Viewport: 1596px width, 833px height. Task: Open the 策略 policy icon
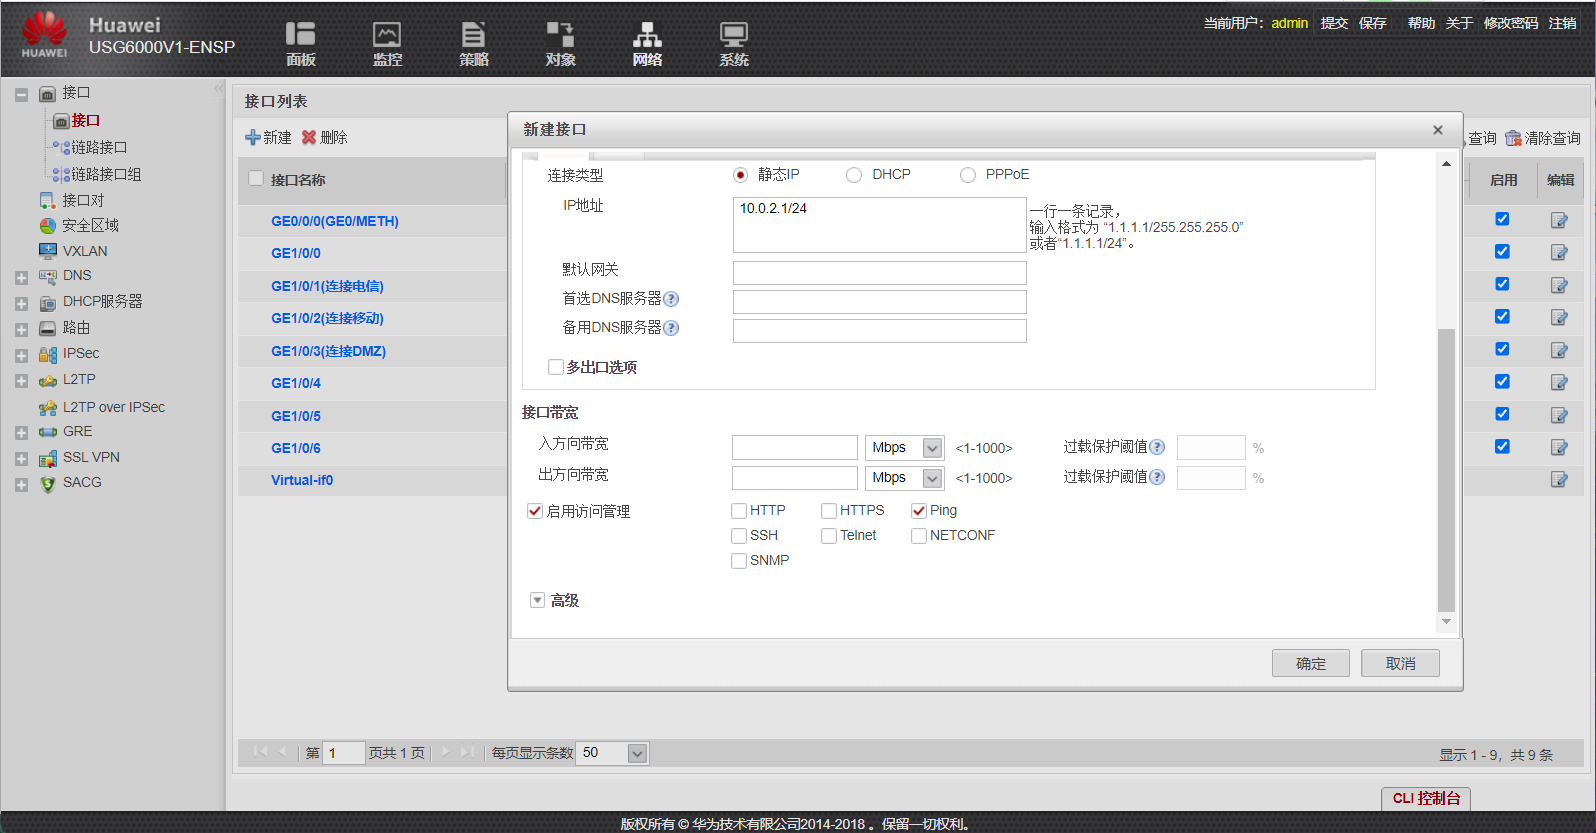pyautogui.click(x=474, y=34)
